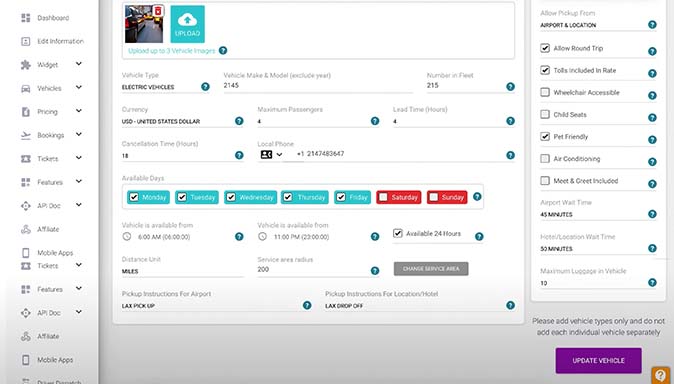Open the Dashboard sidebar item
Screen dimensions: 674x384
click(x=45, y=18)
